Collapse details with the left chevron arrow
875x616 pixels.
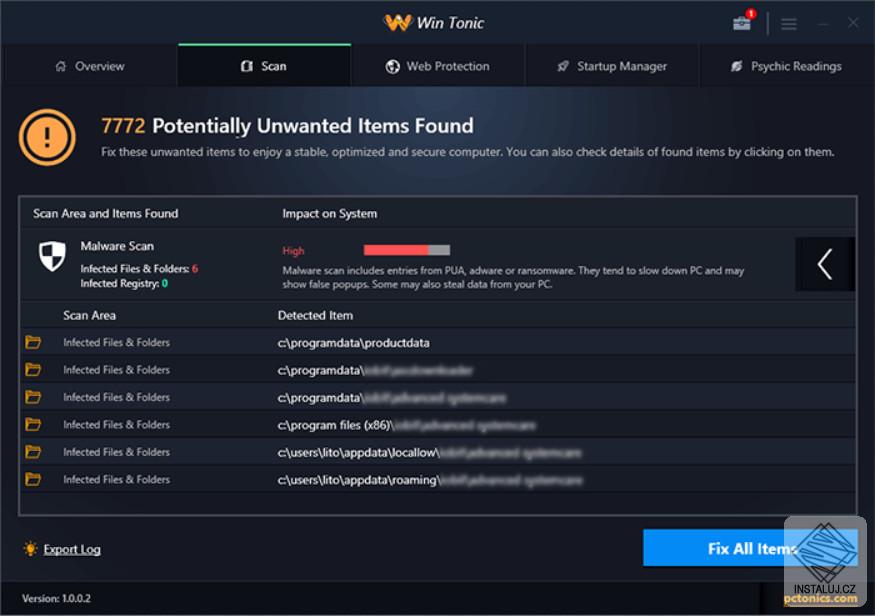click(x=824, y=264)
